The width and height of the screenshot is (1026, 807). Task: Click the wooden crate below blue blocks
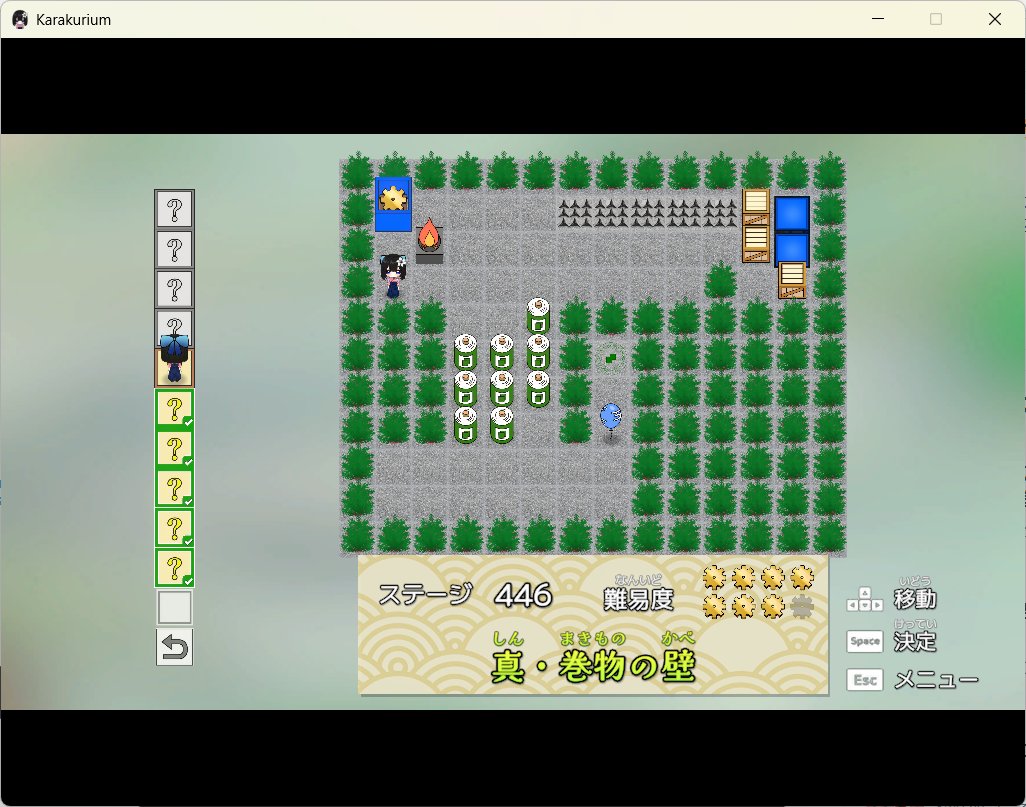792,280
